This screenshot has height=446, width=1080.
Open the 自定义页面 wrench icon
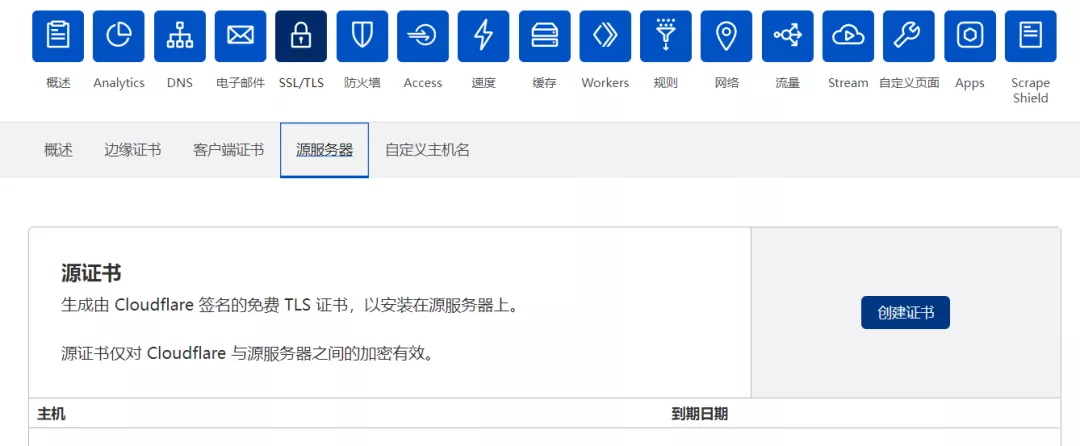[909, 36]
